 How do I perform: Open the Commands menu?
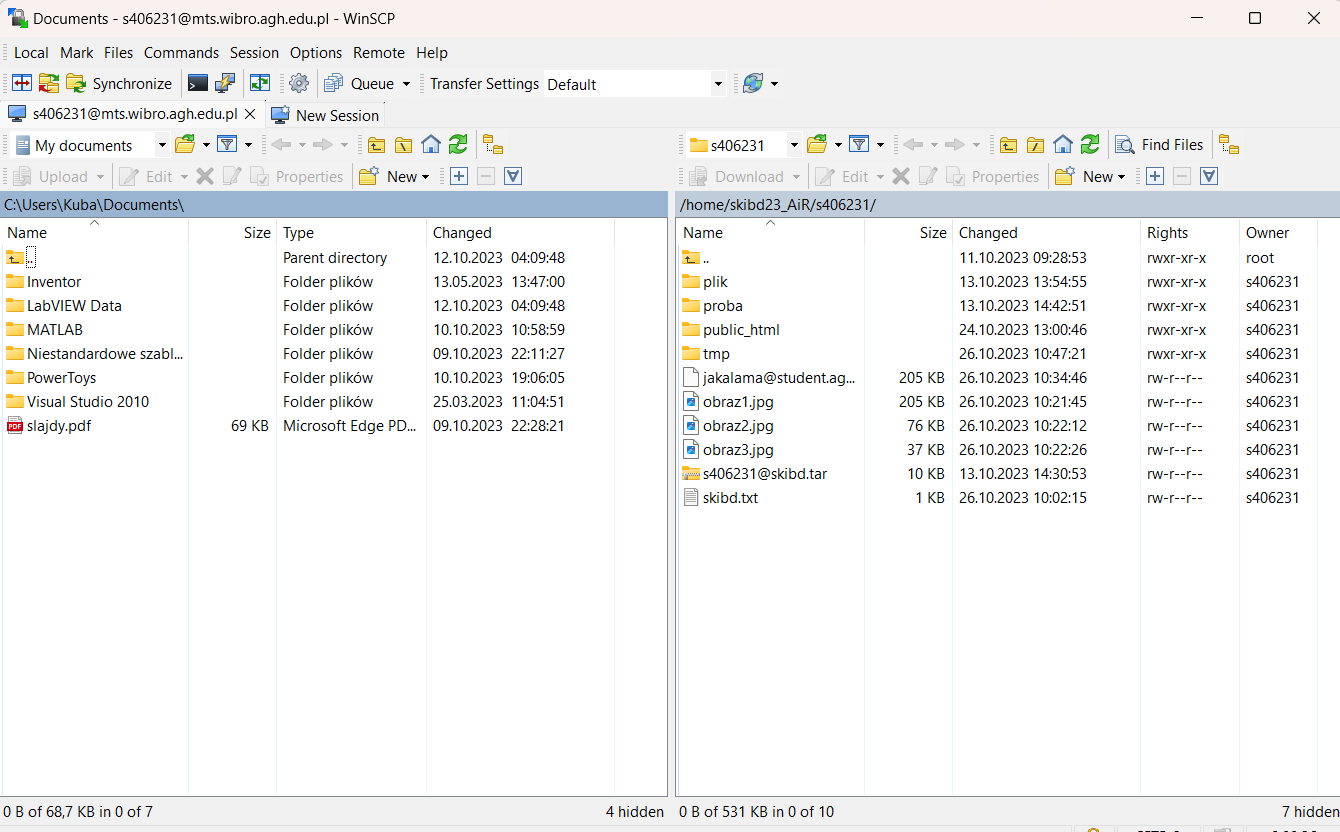(x=181, y=53)
